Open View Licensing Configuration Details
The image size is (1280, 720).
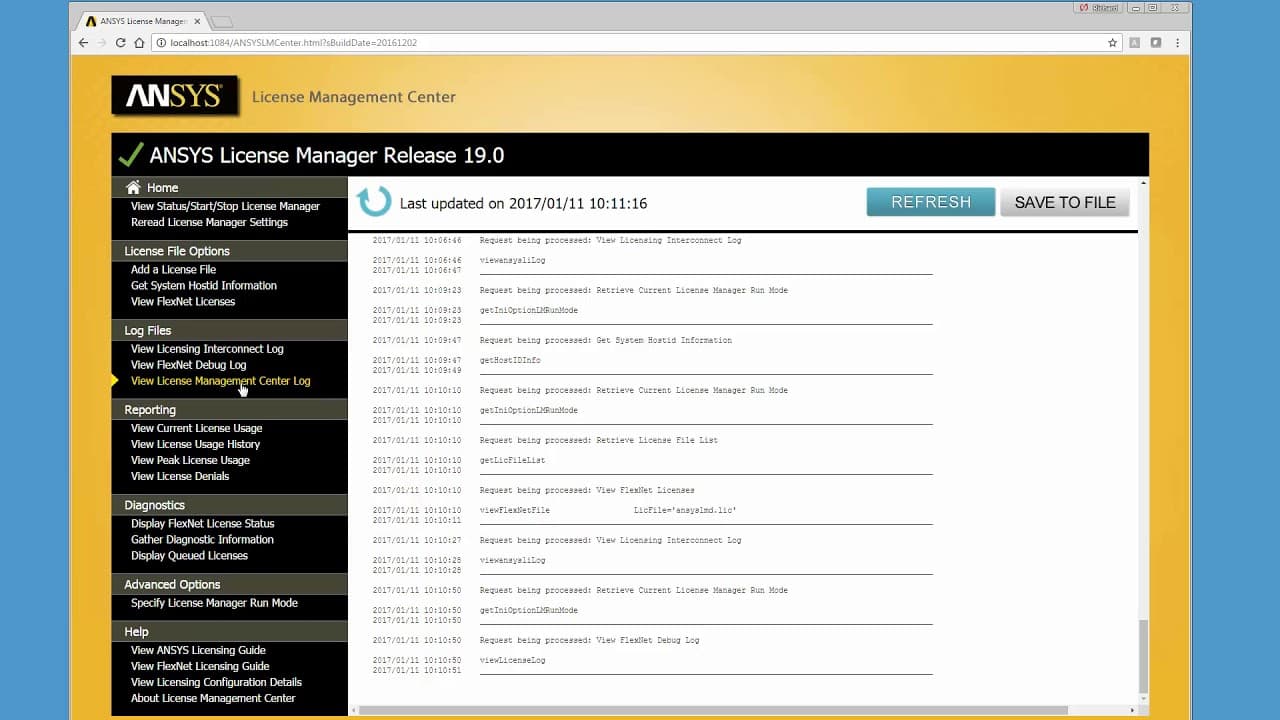(x=216, y=682)
